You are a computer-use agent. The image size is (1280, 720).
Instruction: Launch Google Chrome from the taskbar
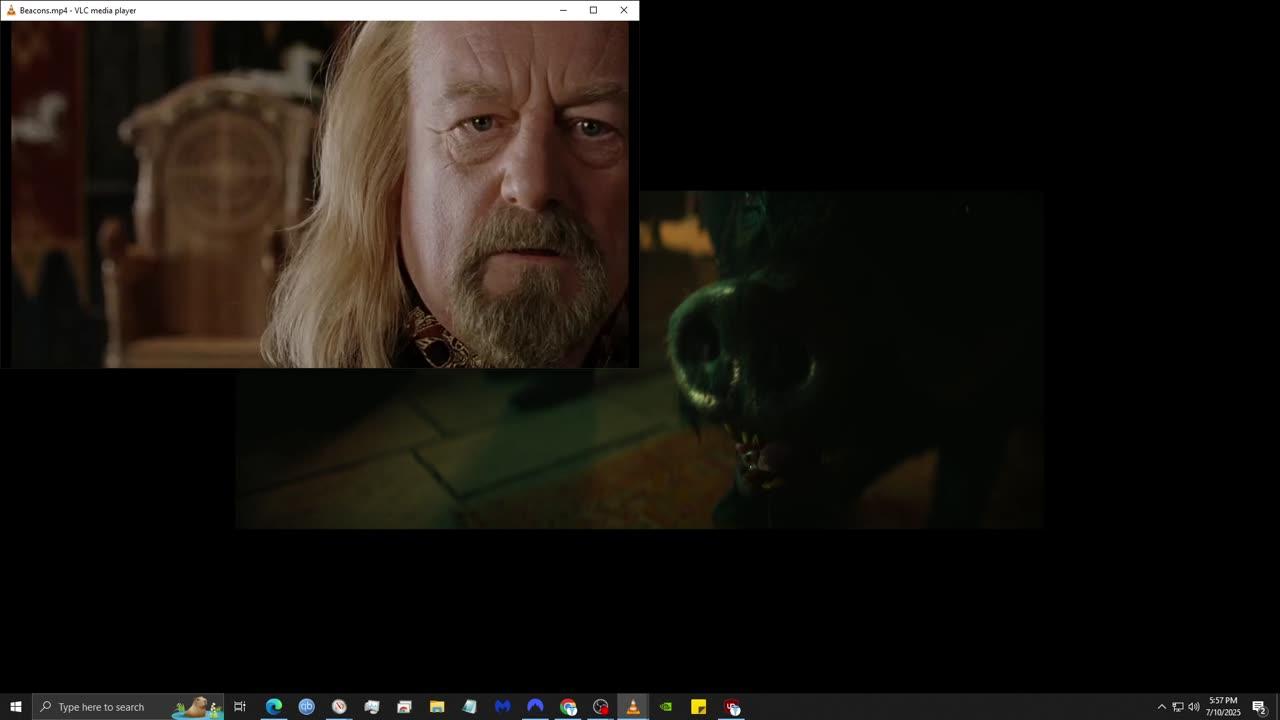568,707
